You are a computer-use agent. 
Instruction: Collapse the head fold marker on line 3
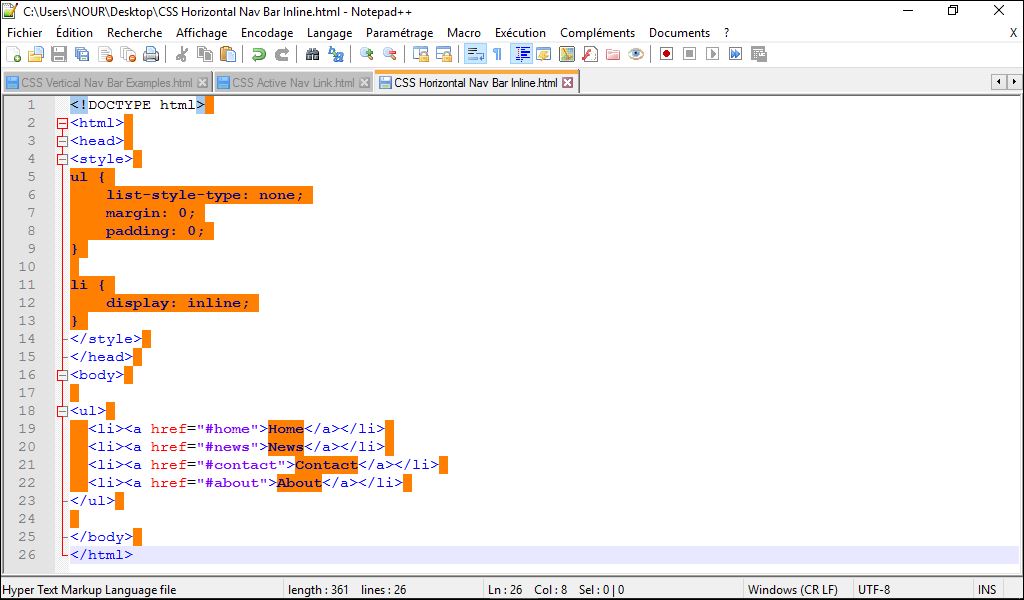click(62, 141)
